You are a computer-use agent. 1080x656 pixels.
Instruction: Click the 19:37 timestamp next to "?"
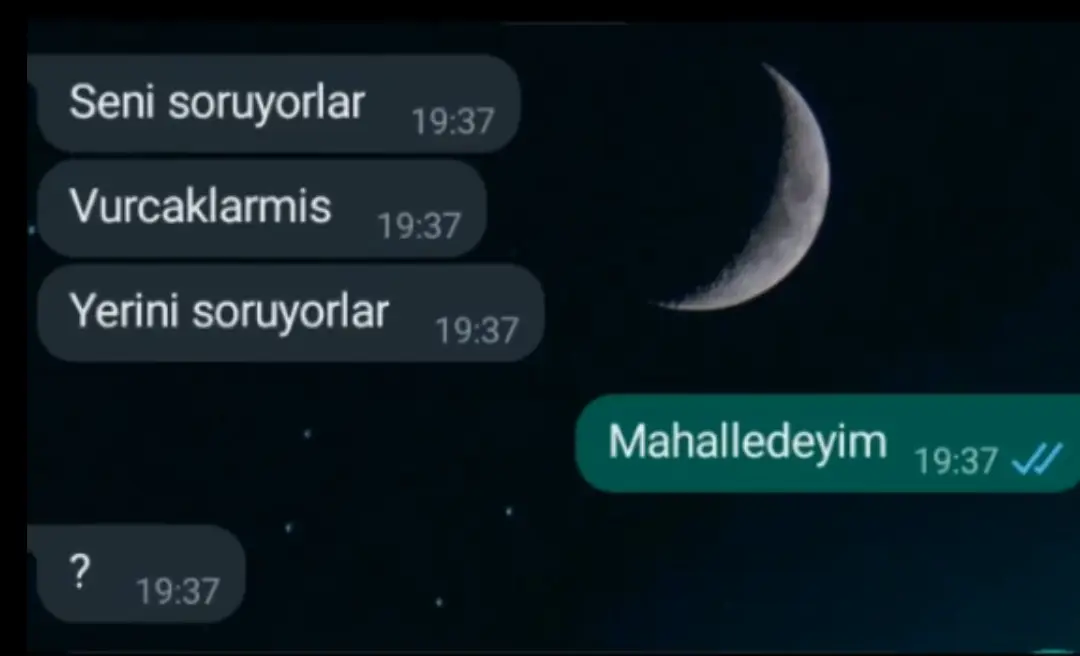pyautogui.click(x=178, y=591)
